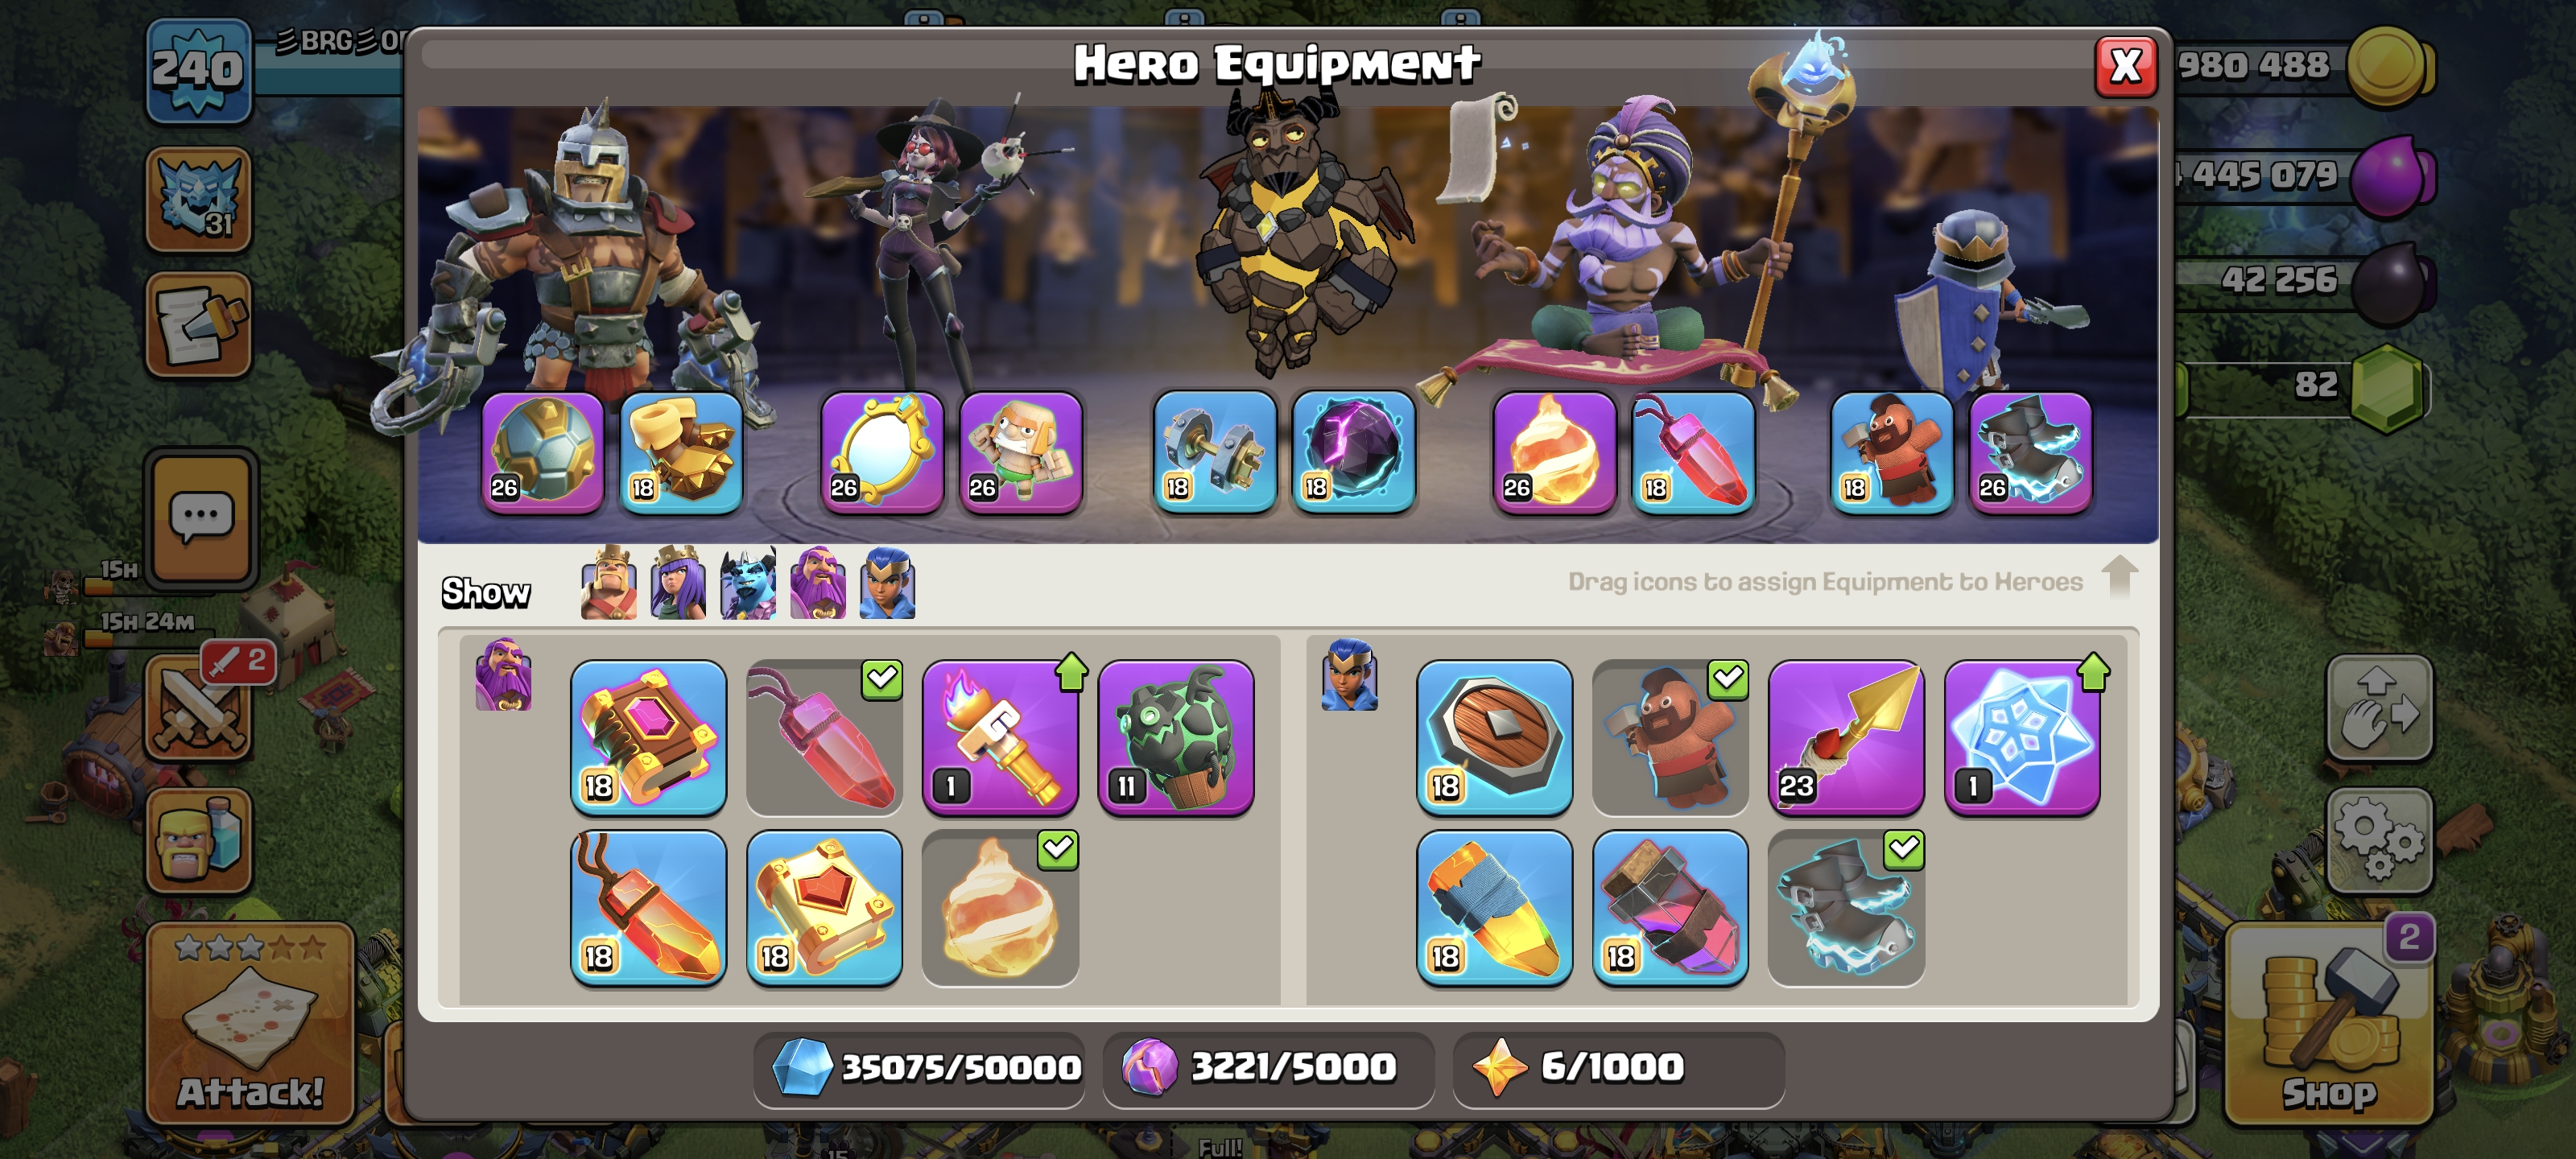Select the Magic Mirror equipped slot
This screenshot has width=2576, height=1159.
882,451
